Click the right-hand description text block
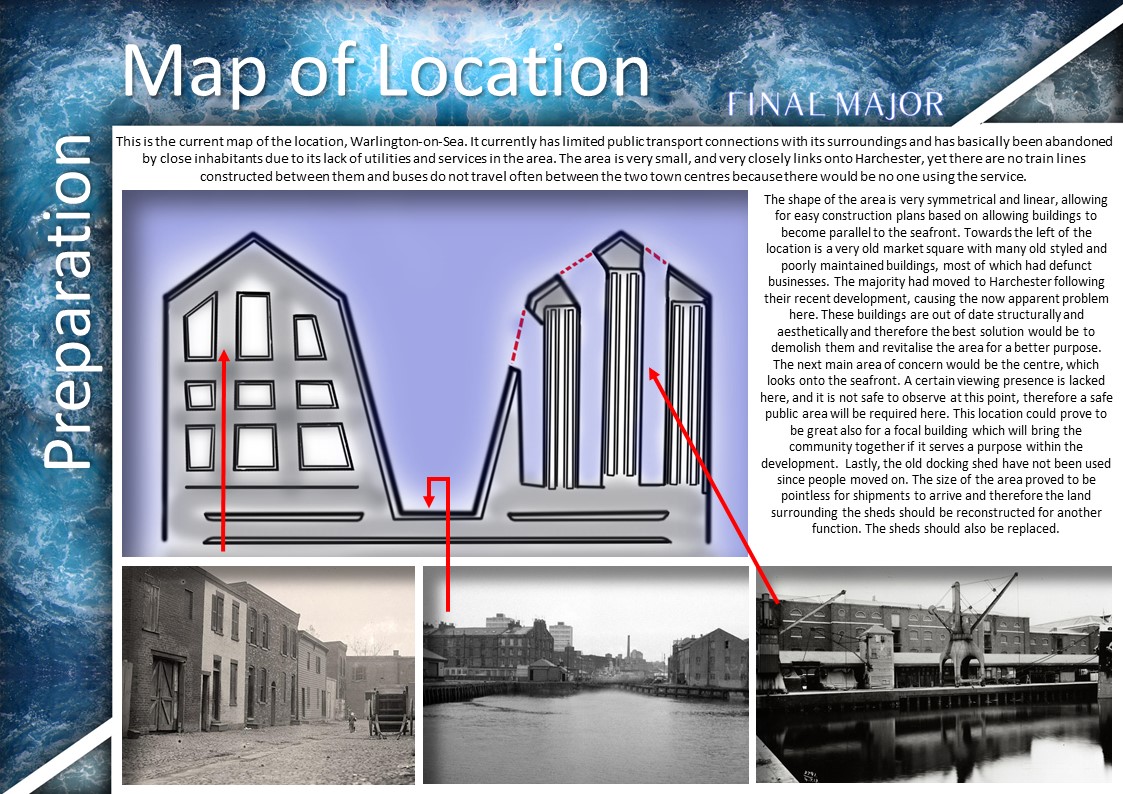Screen dimensions: 1123x794 tap(933, 365)
